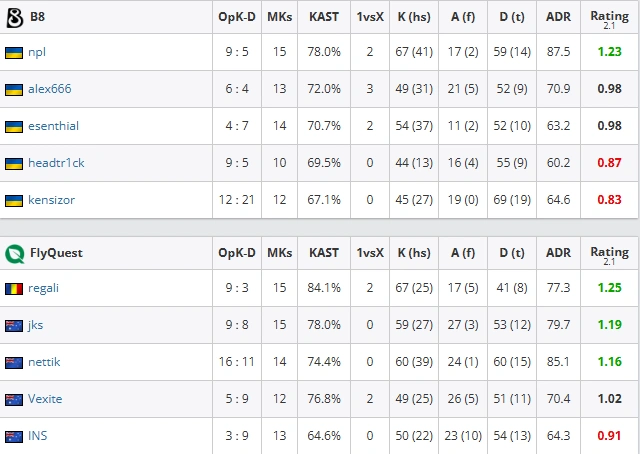Click the flag icon next to nettik
Screen dimensions: 640x454
14,363
